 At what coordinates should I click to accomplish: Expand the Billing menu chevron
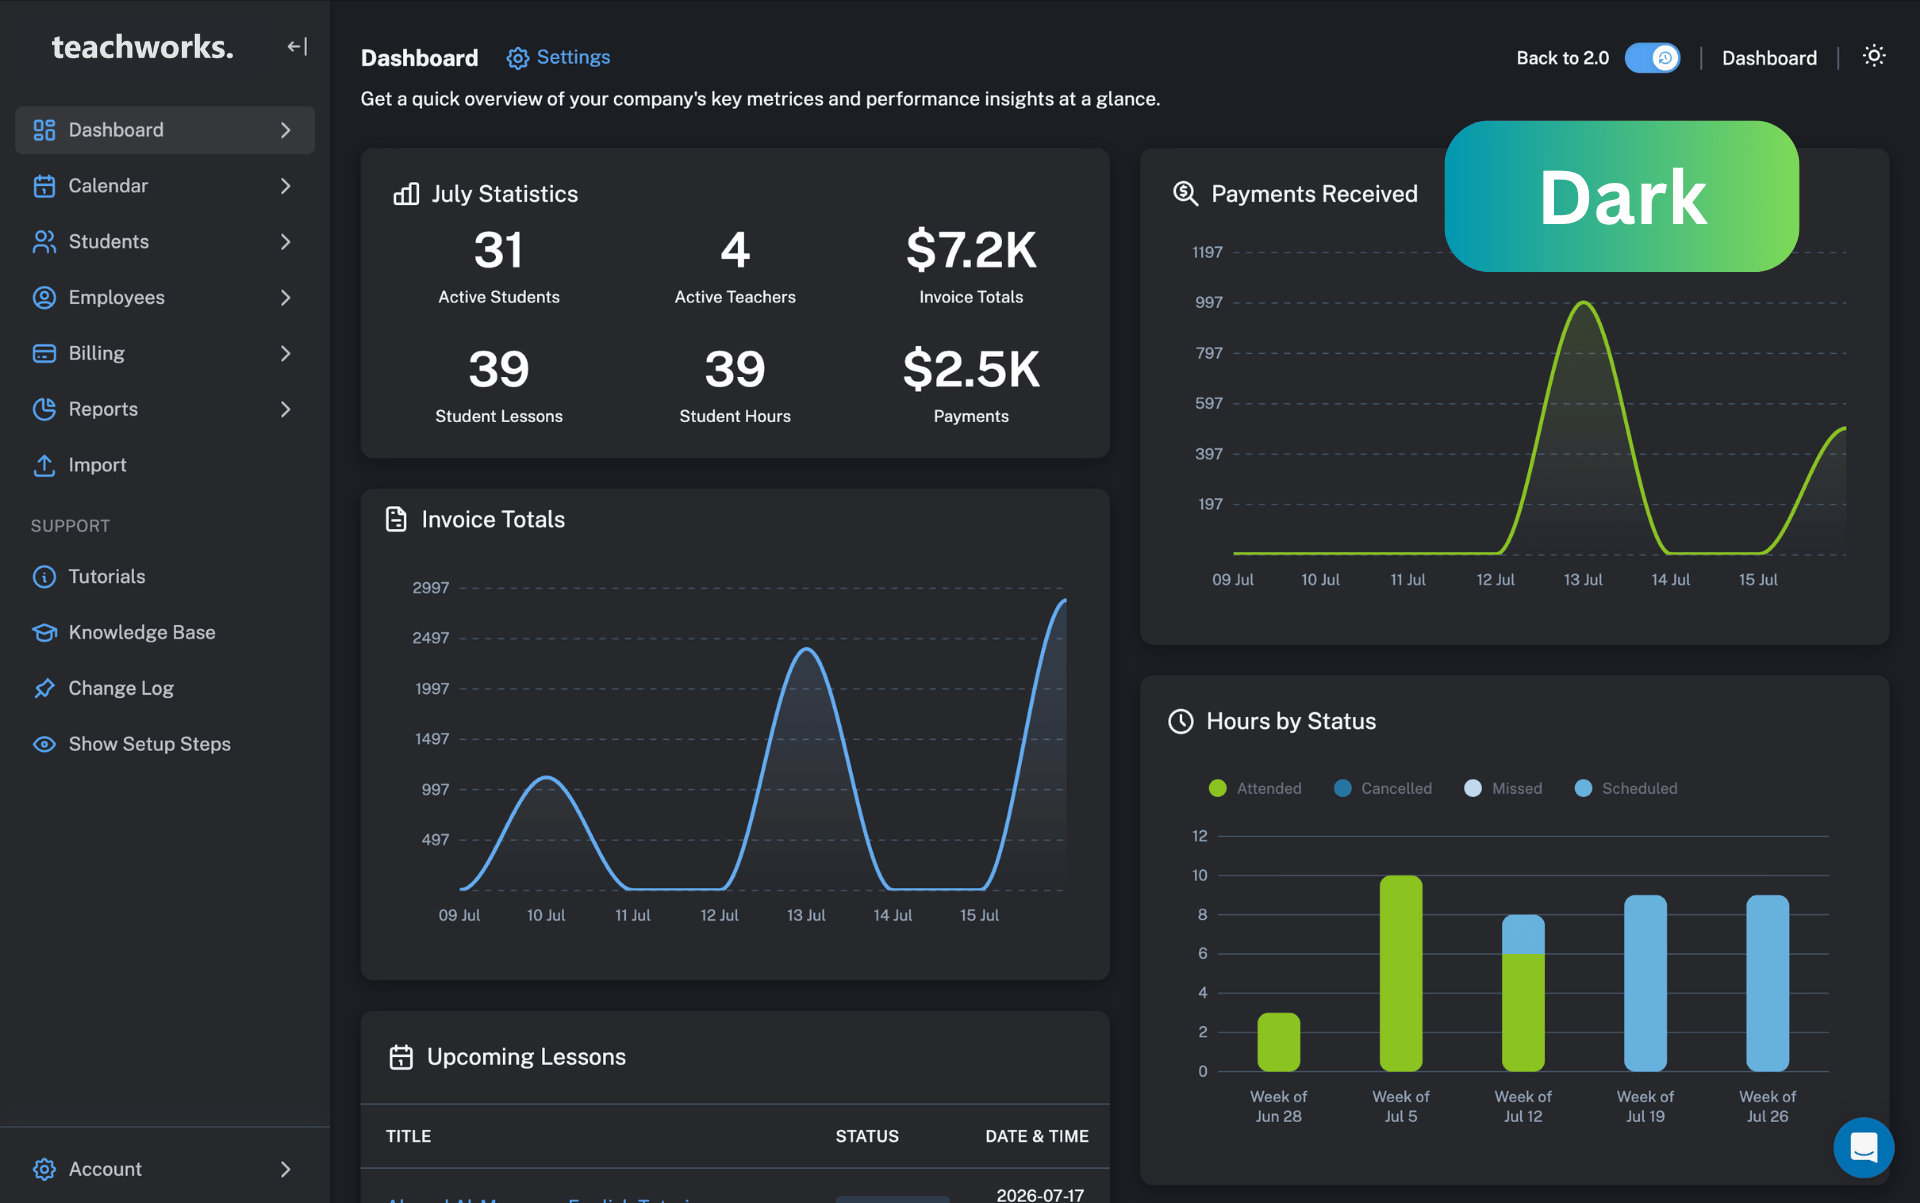[286, 354]
